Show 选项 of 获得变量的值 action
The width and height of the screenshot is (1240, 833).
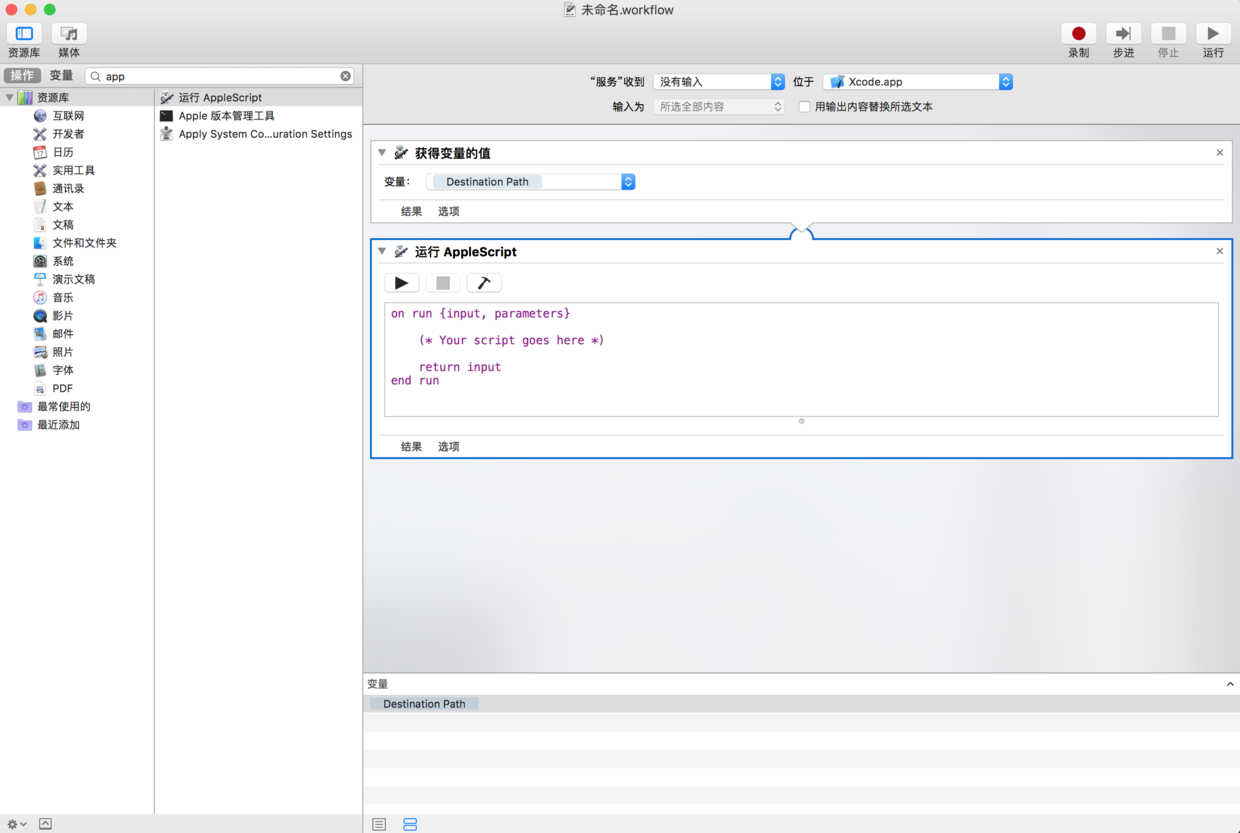tap(449, 211)
